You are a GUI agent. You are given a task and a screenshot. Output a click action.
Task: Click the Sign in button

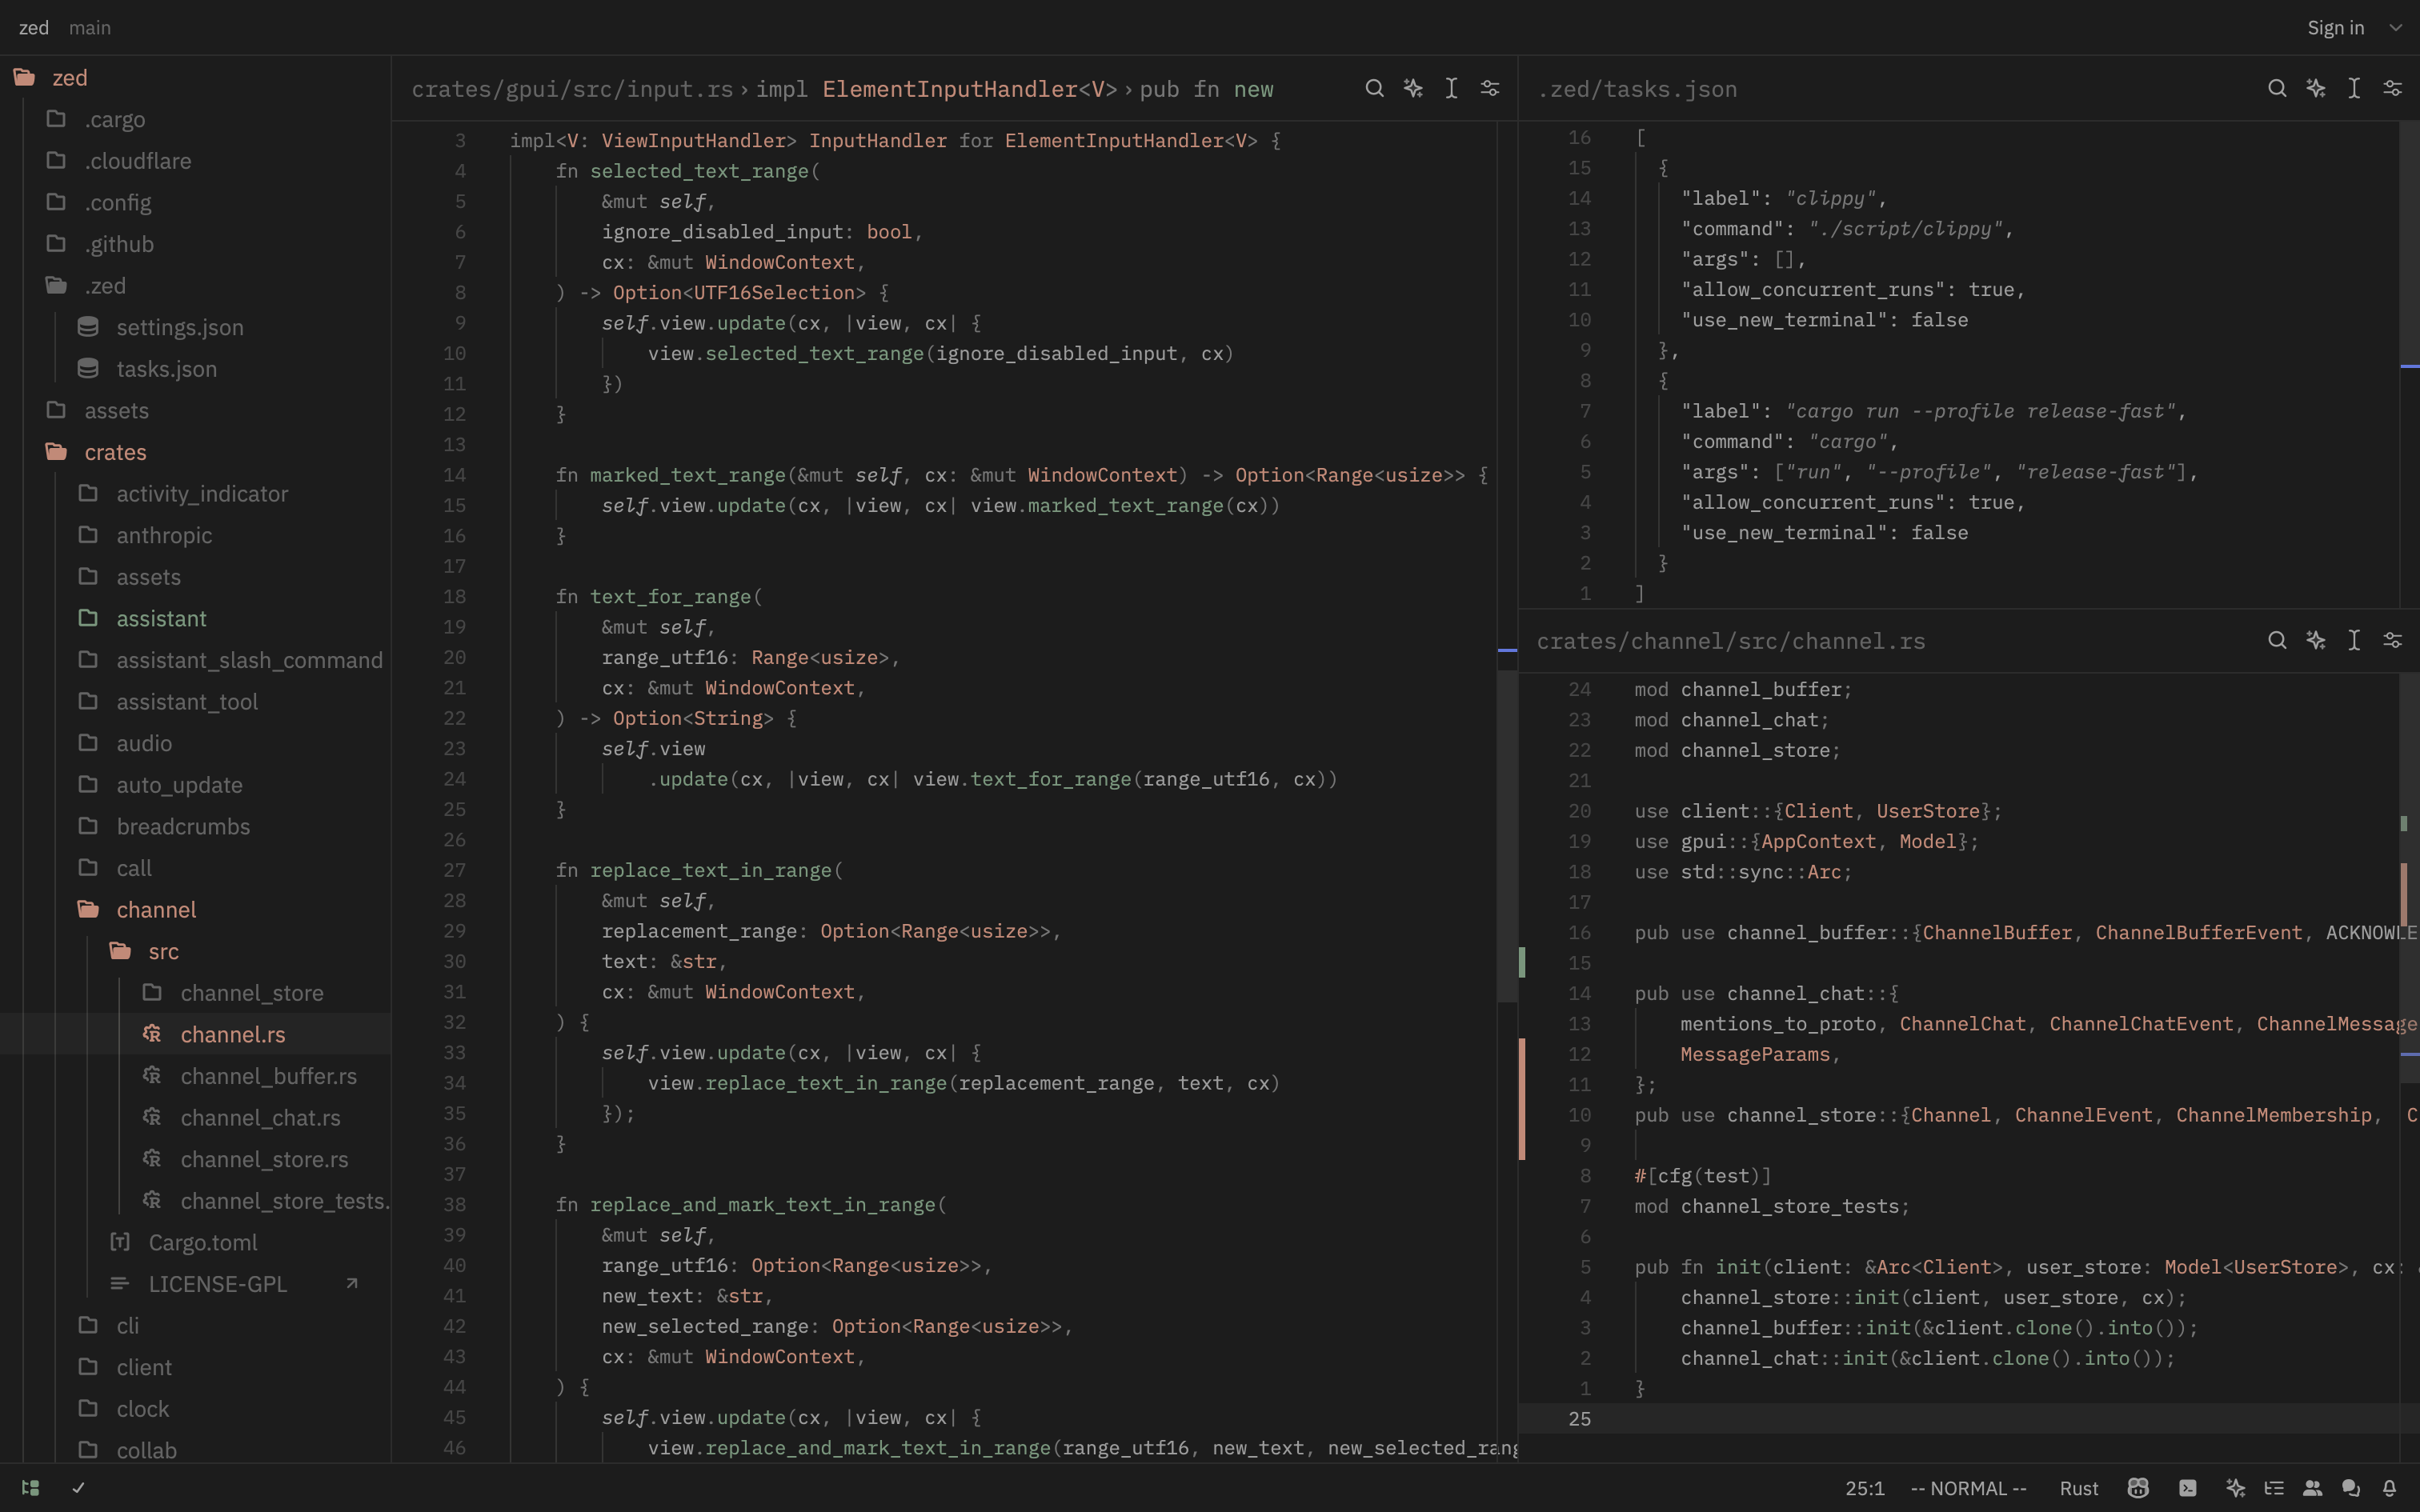pyautogui.click(x=2335, y=28)
